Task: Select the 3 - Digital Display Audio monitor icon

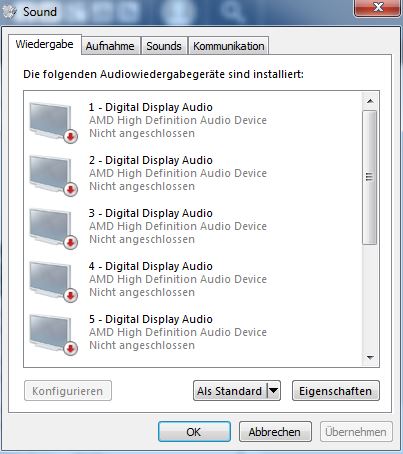Action: pyautogui.click(x=53, y=228)
